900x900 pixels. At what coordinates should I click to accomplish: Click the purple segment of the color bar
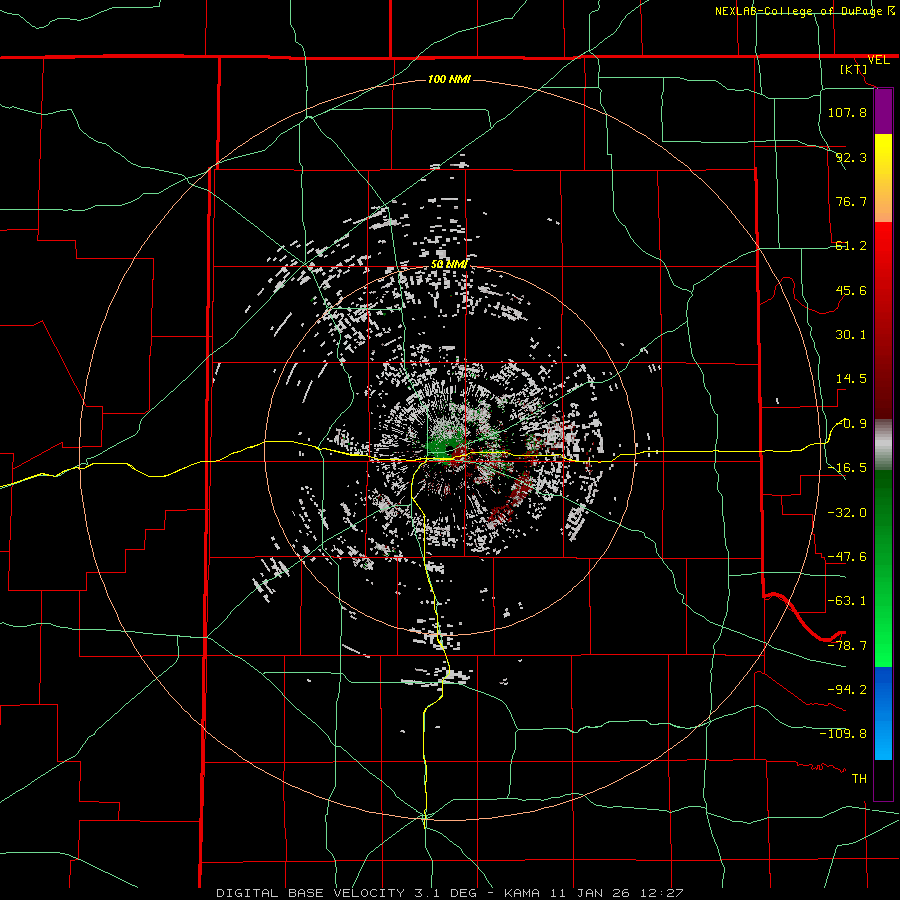pyautogui.click(x=883, y=112)
